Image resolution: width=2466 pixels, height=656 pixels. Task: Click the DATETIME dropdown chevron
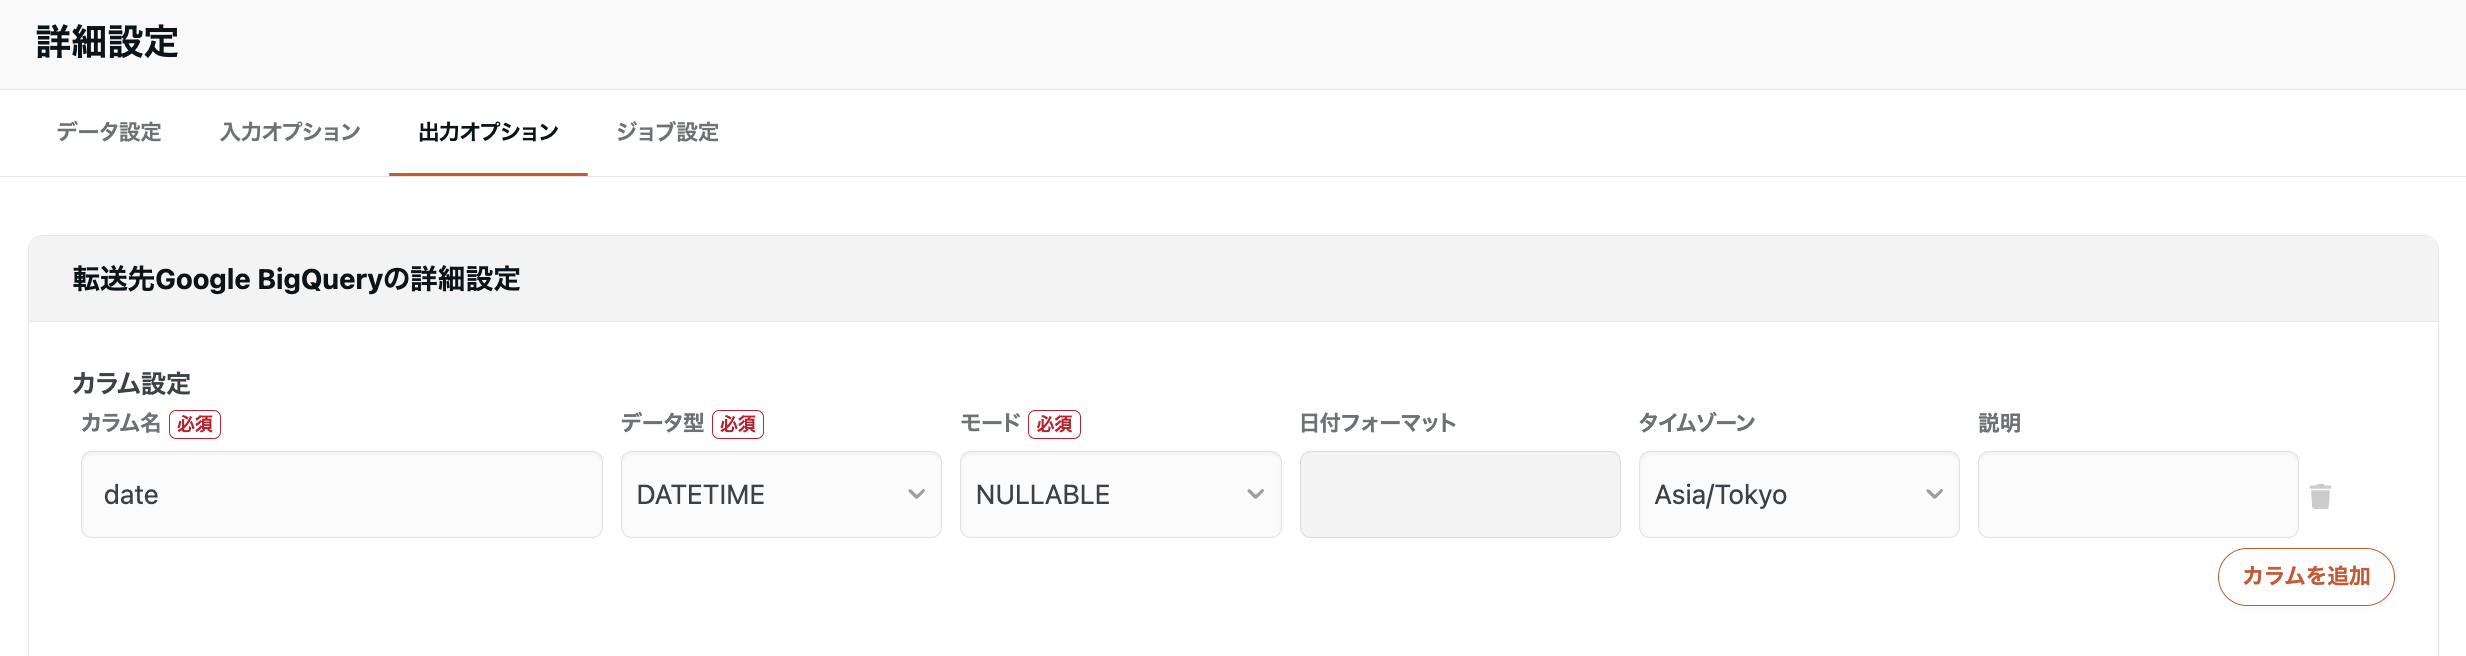(x=916, y=494)
